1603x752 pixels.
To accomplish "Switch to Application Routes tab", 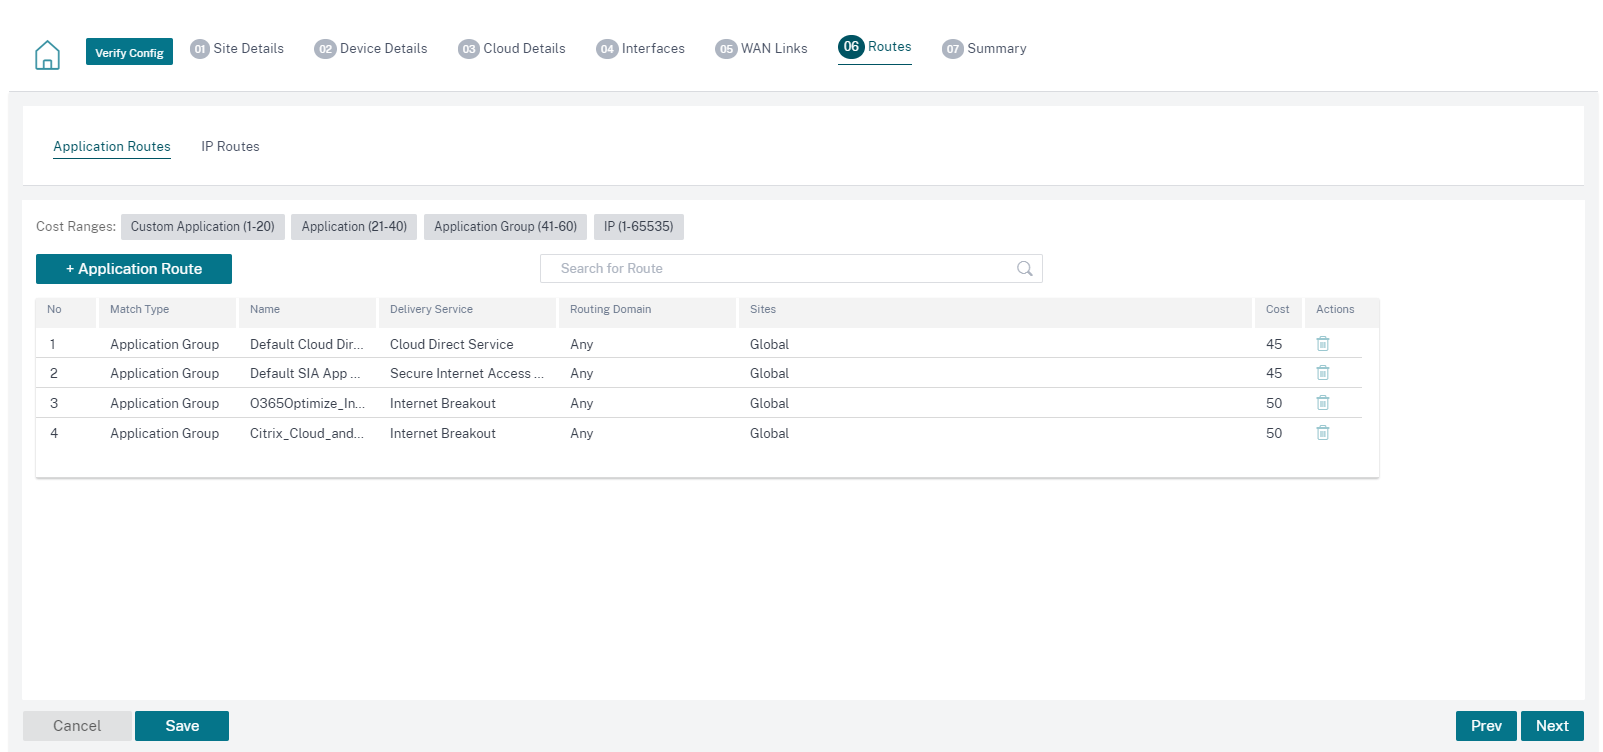I will pyautogui.click(x=112, y=146).
